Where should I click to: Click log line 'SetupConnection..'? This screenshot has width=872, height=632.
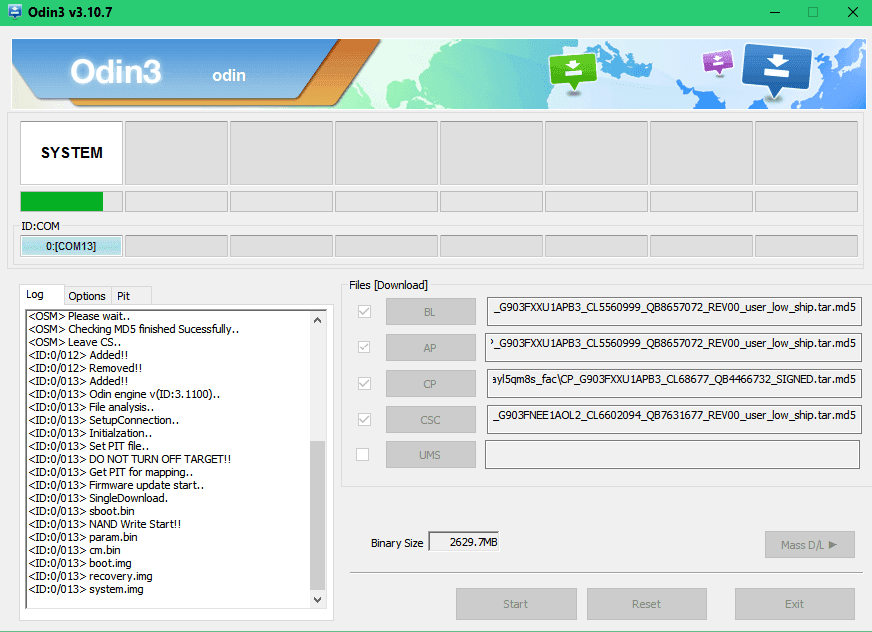point(103,420)
